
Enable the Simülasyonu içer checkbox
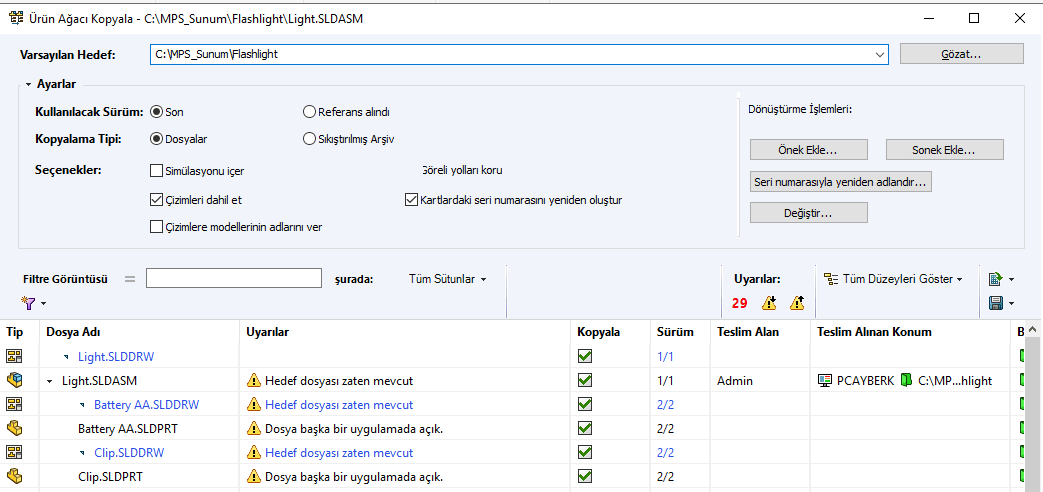[157, 171]
